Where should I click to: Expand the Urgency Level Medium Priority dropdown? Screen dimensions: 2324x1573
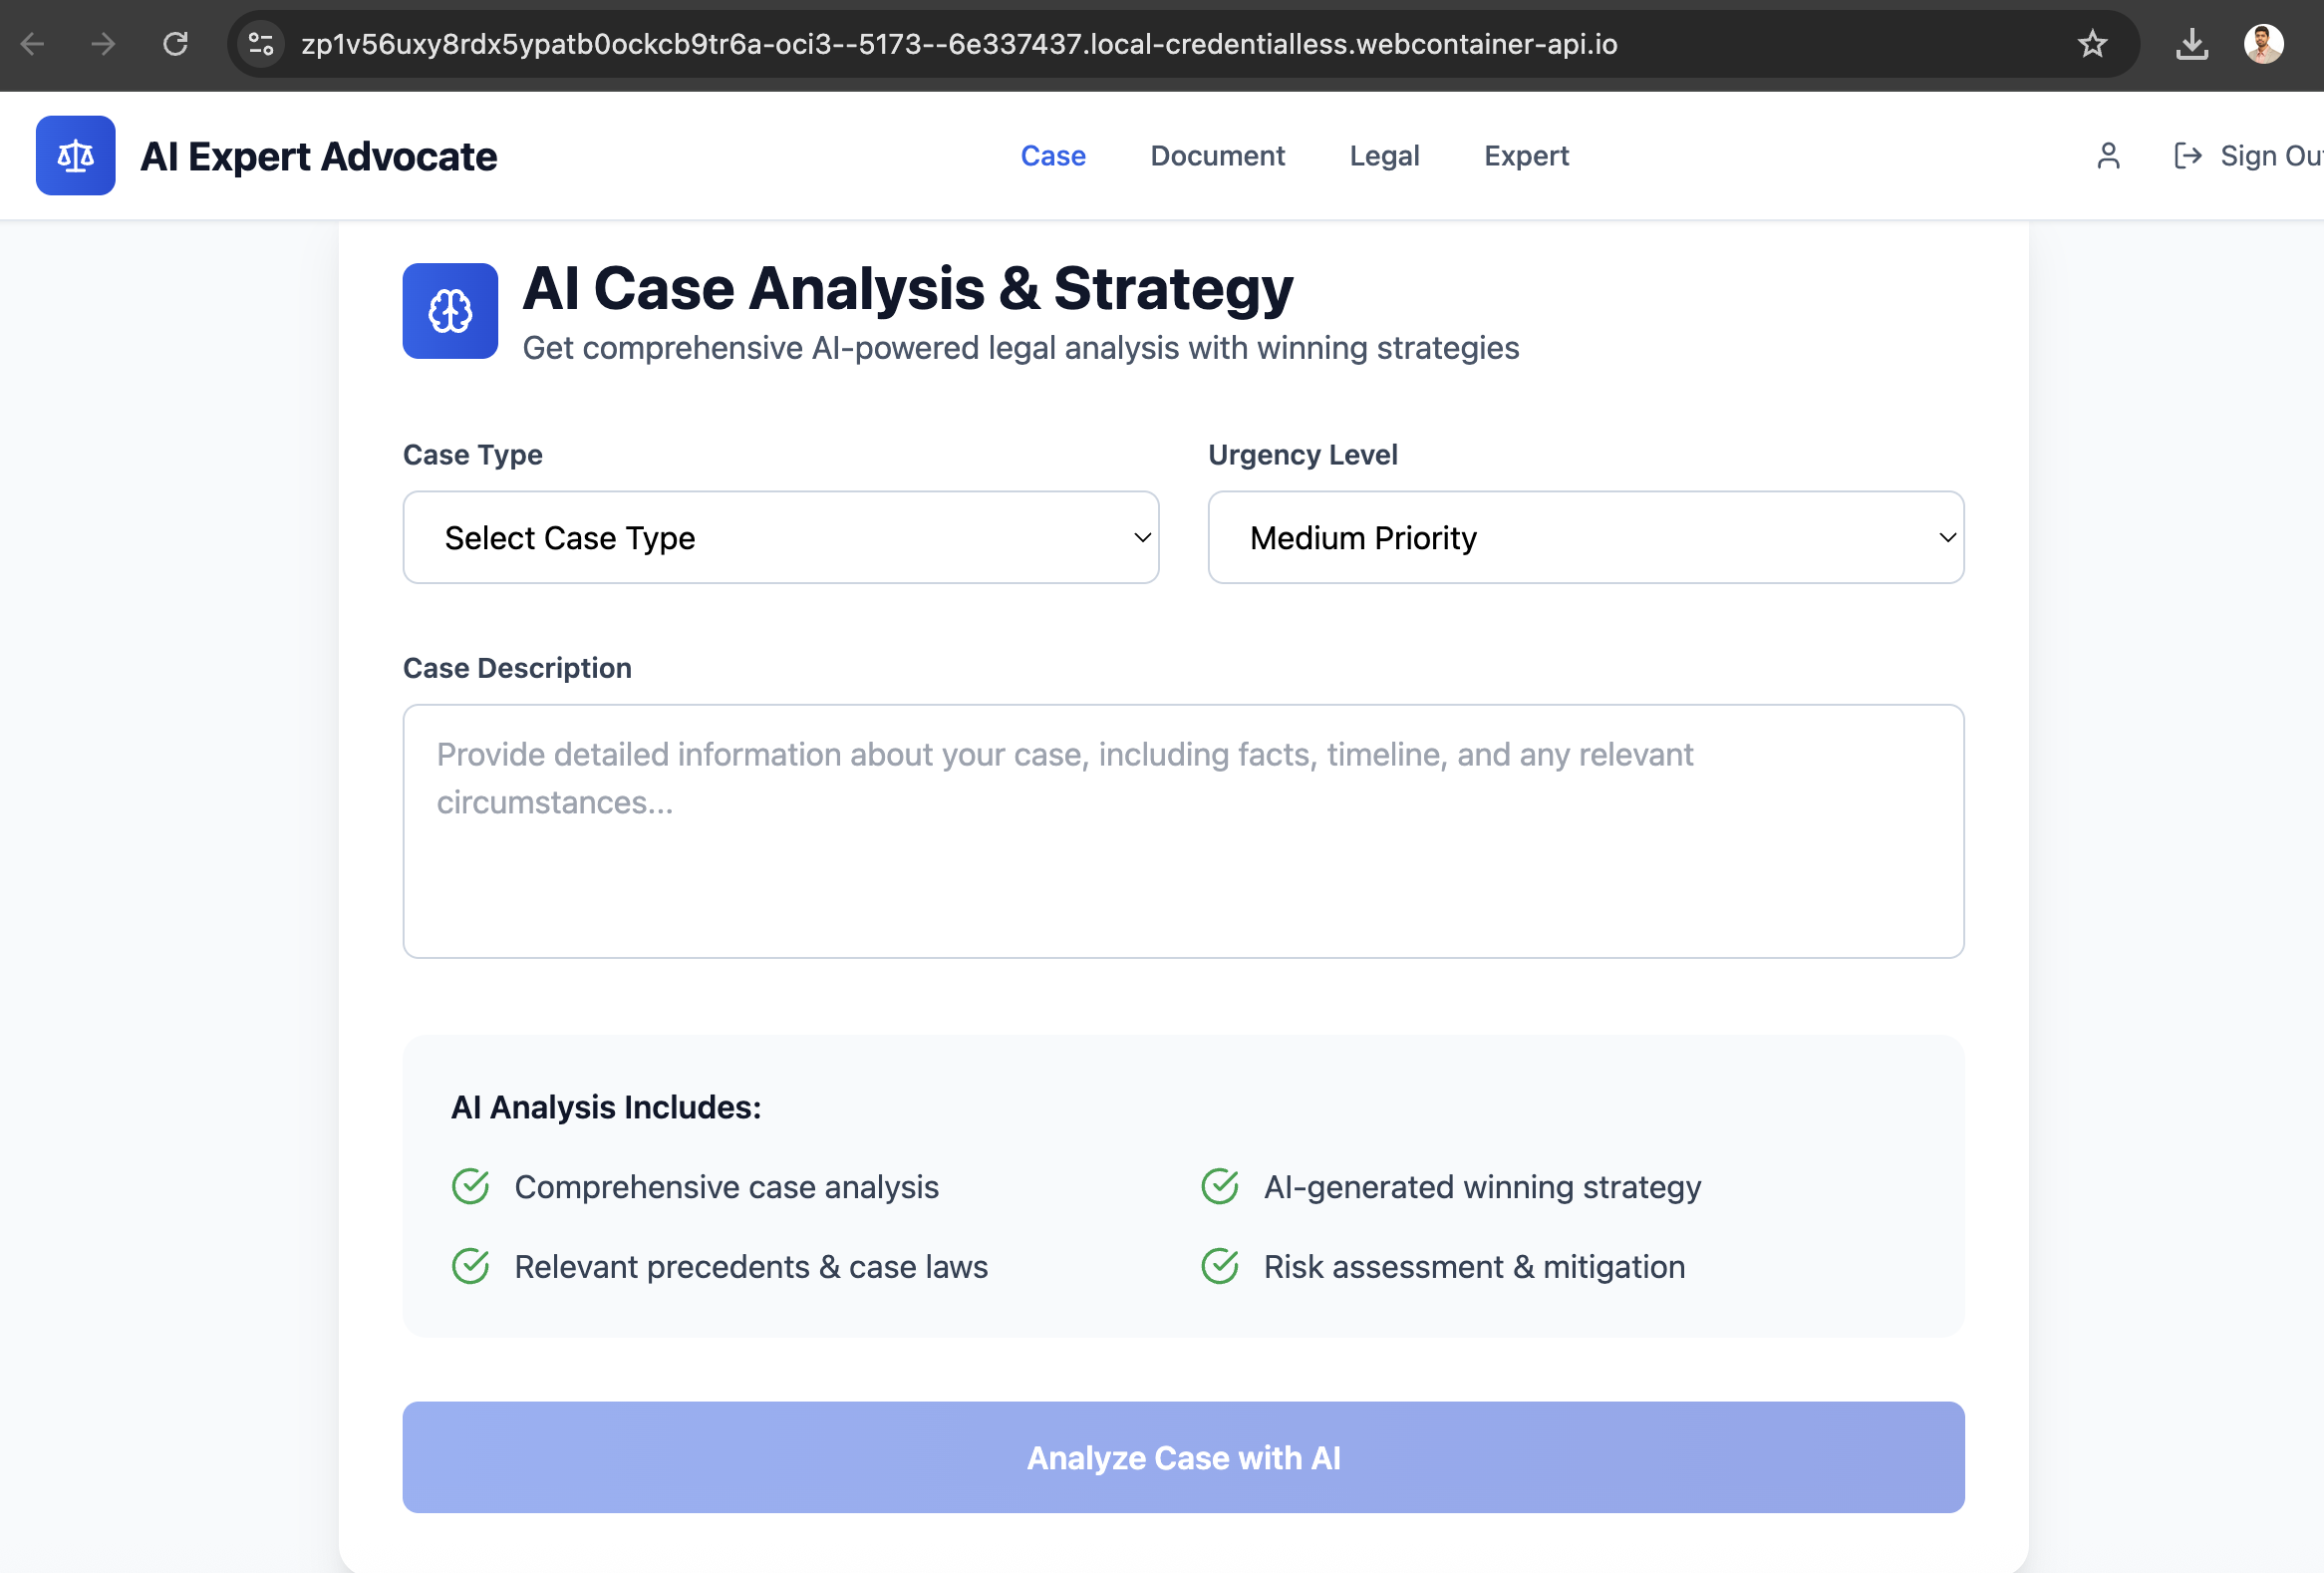[1585, 537]
